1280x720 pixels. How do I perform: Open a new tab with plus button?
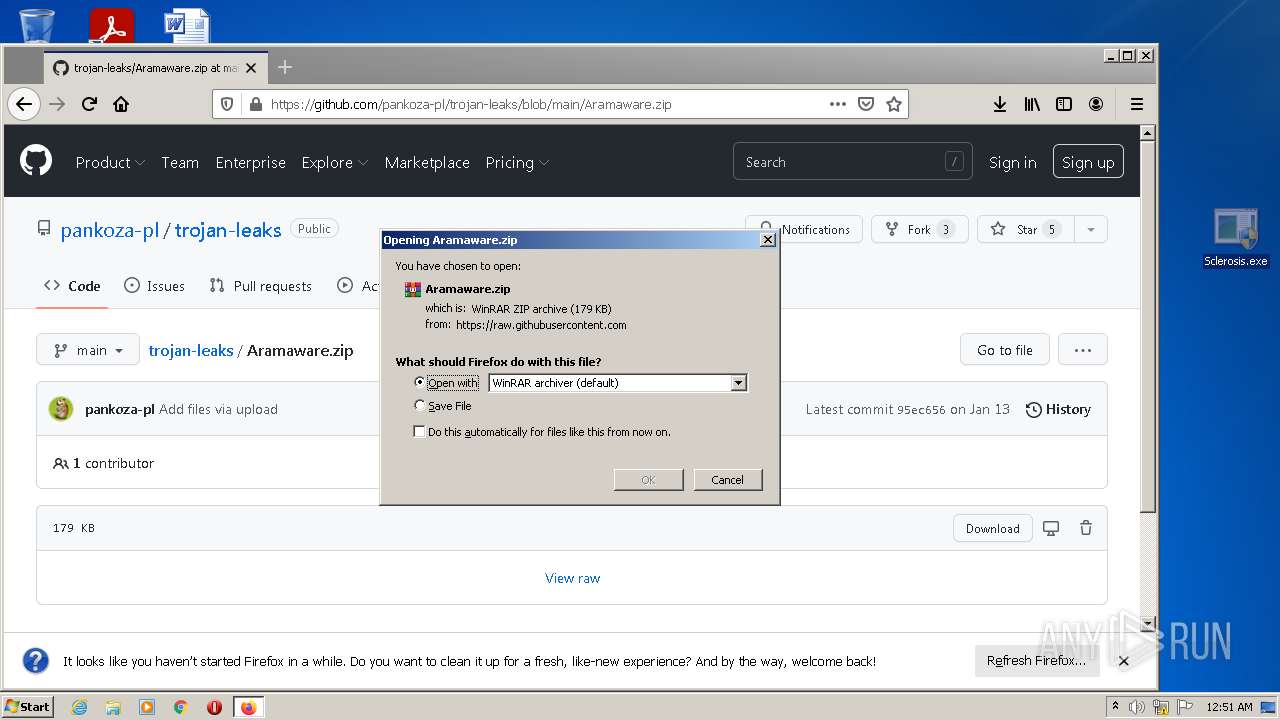coord(285,67)
